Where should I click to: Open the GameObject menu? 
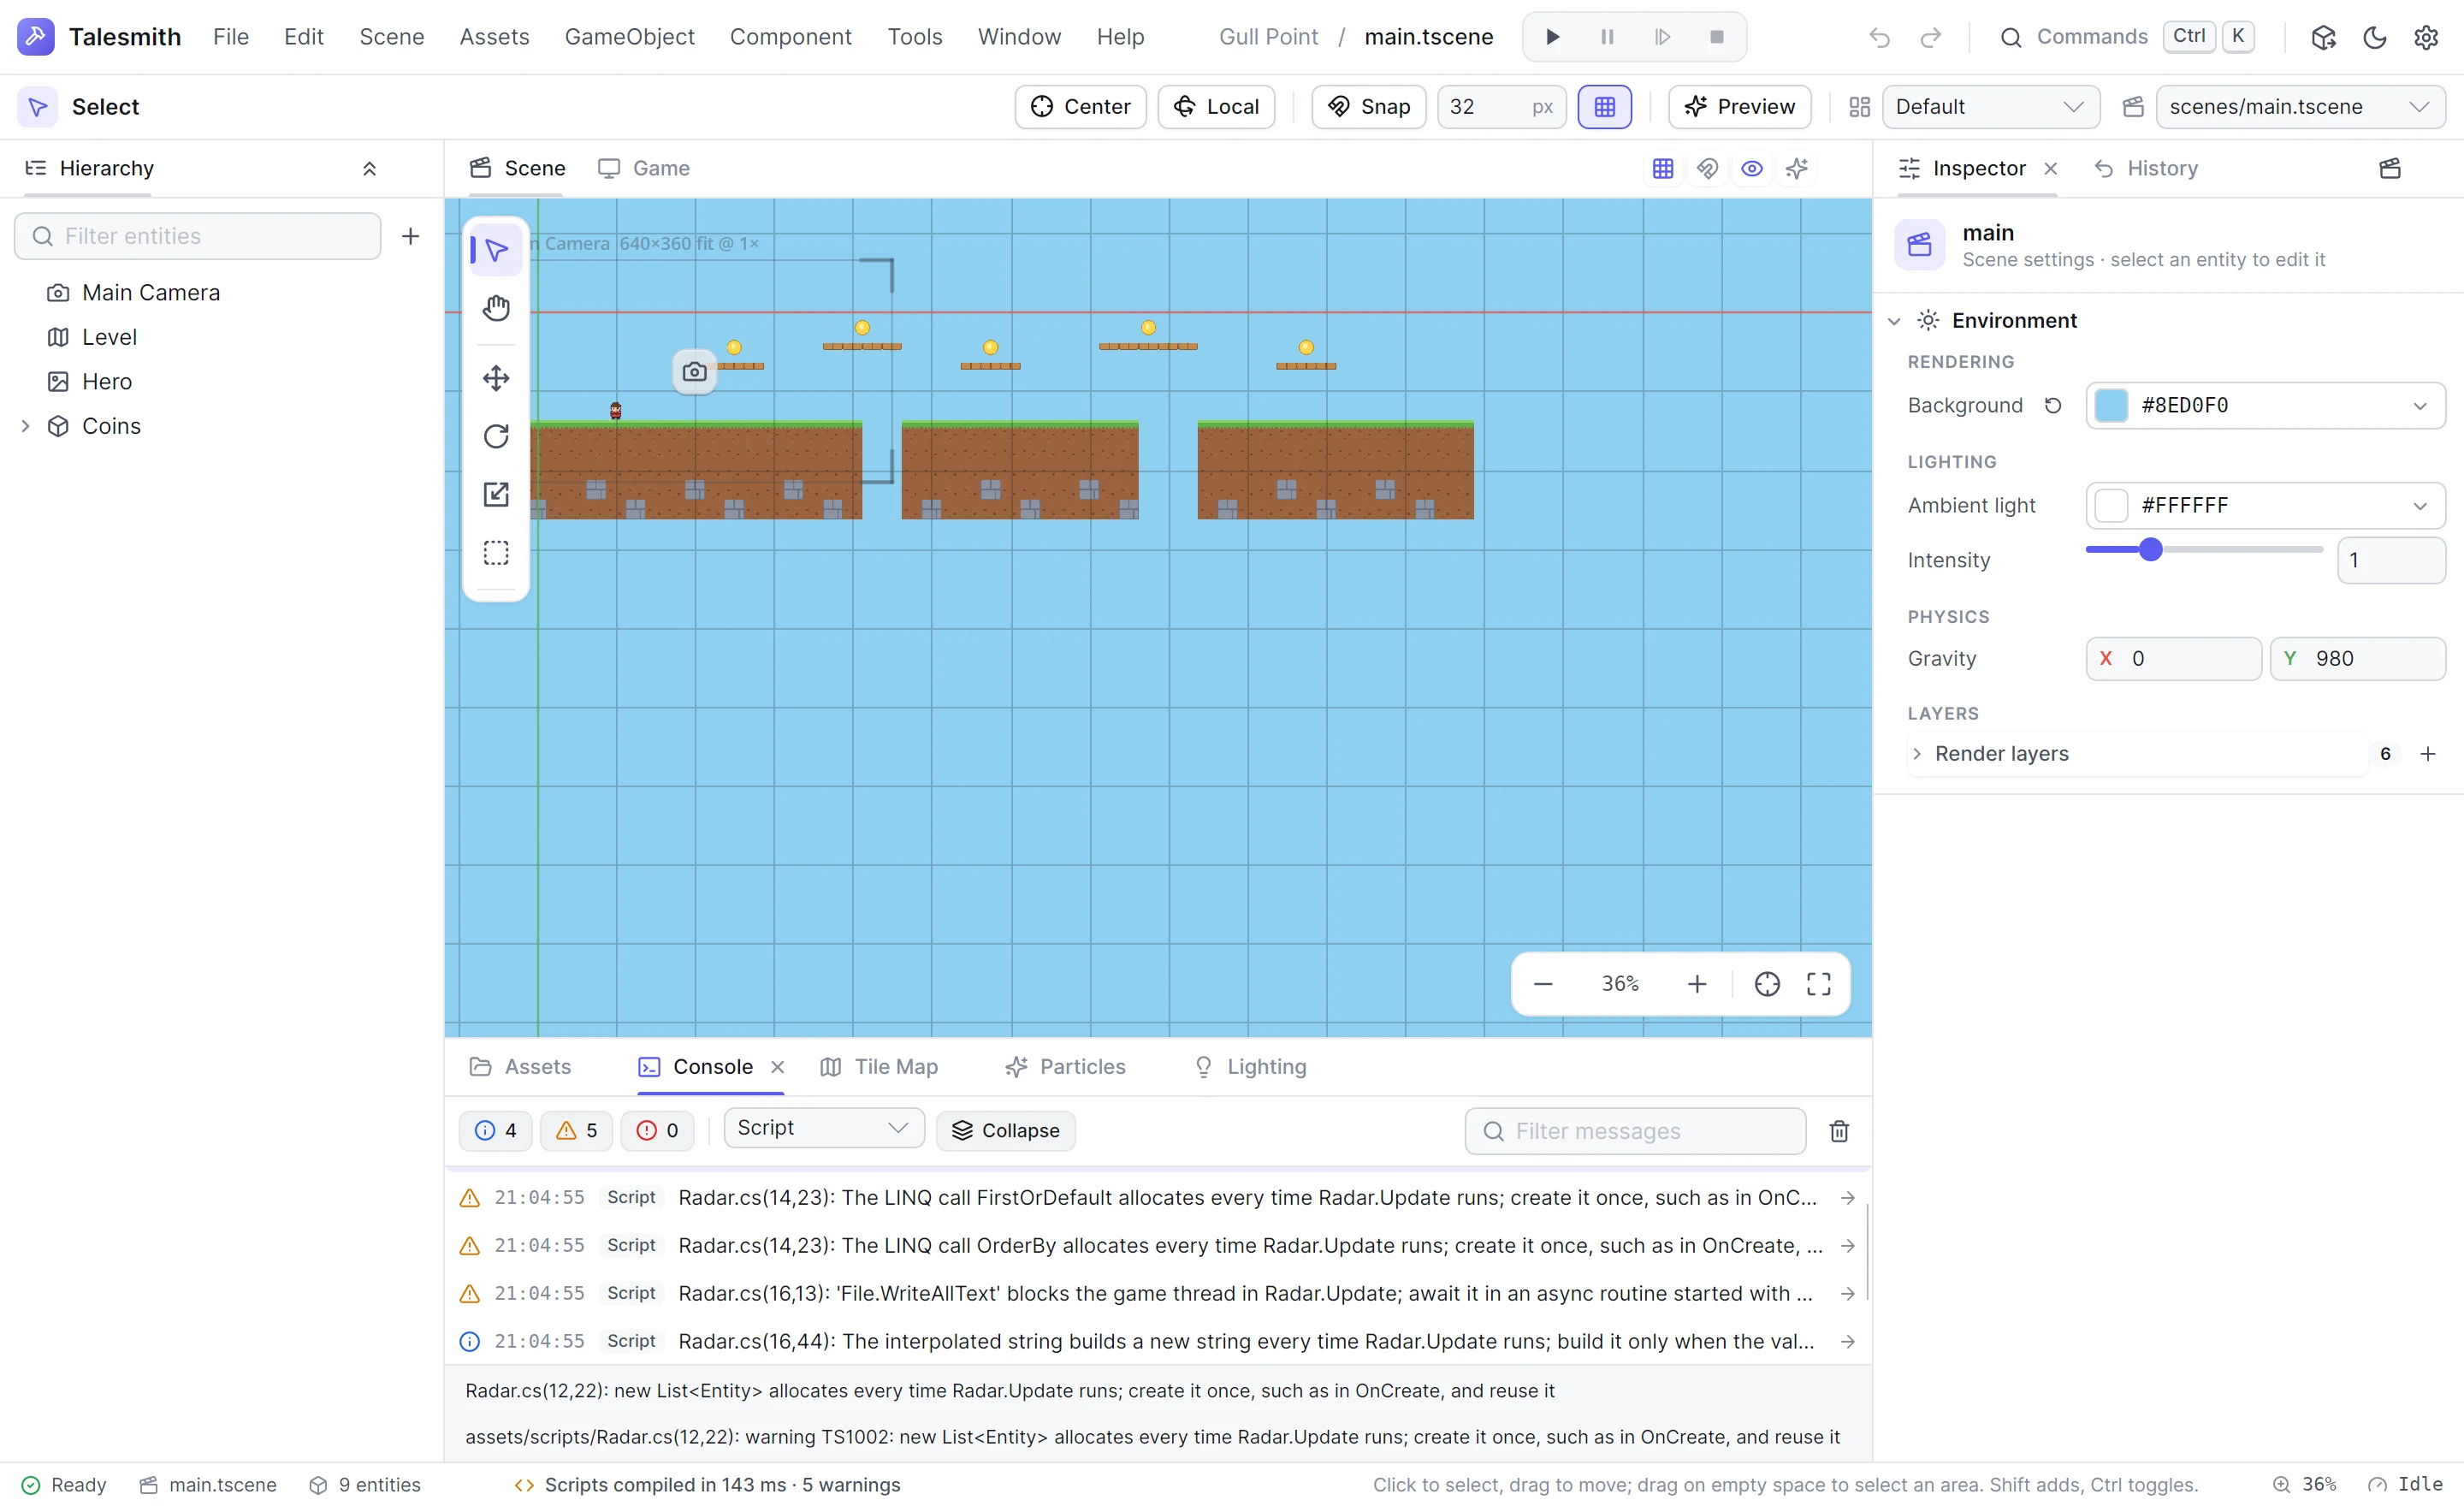coord(629,37)
